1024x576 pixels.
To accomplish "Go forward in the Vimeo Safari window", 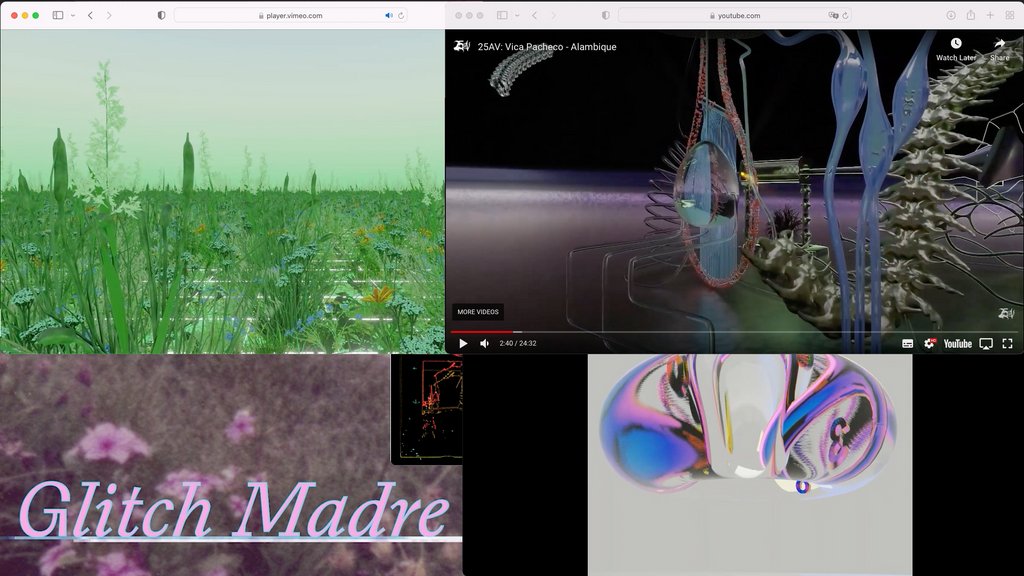I will [109, 15].
